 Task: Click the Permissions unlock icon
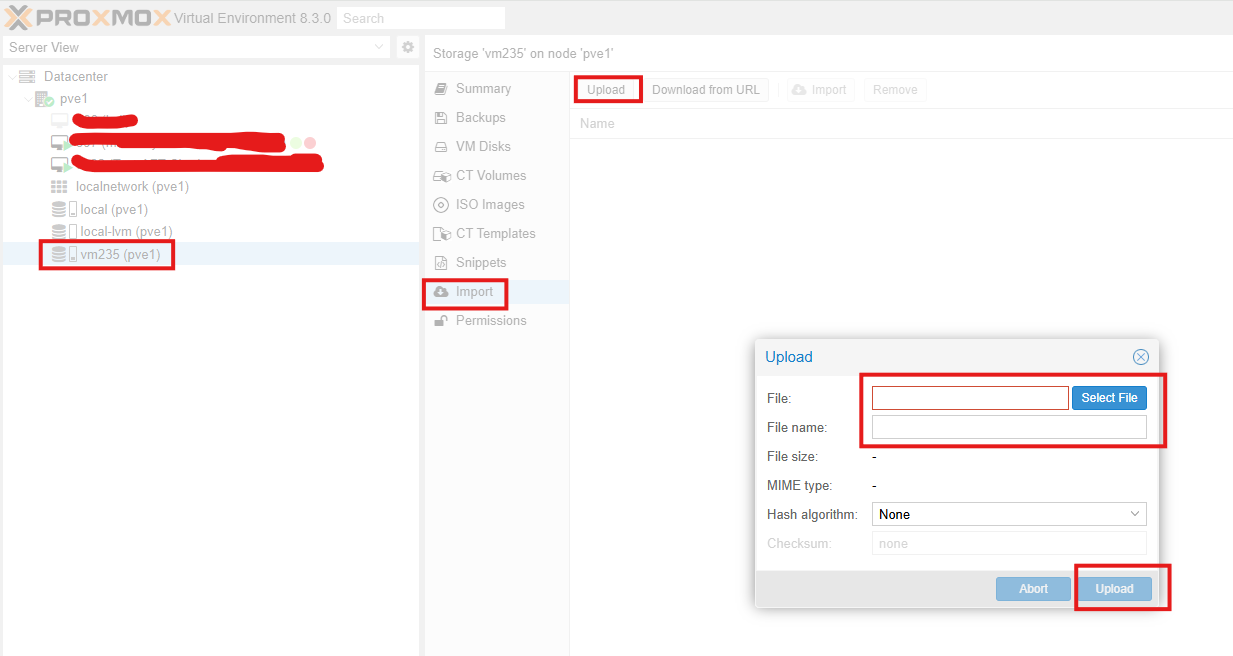pos(440,321)
